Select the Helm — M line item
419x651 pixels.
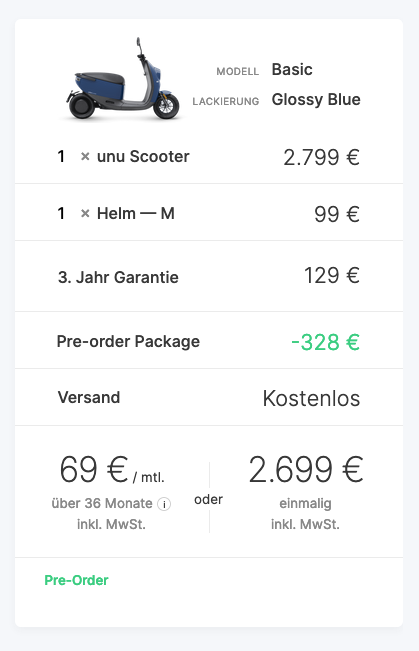209,213
